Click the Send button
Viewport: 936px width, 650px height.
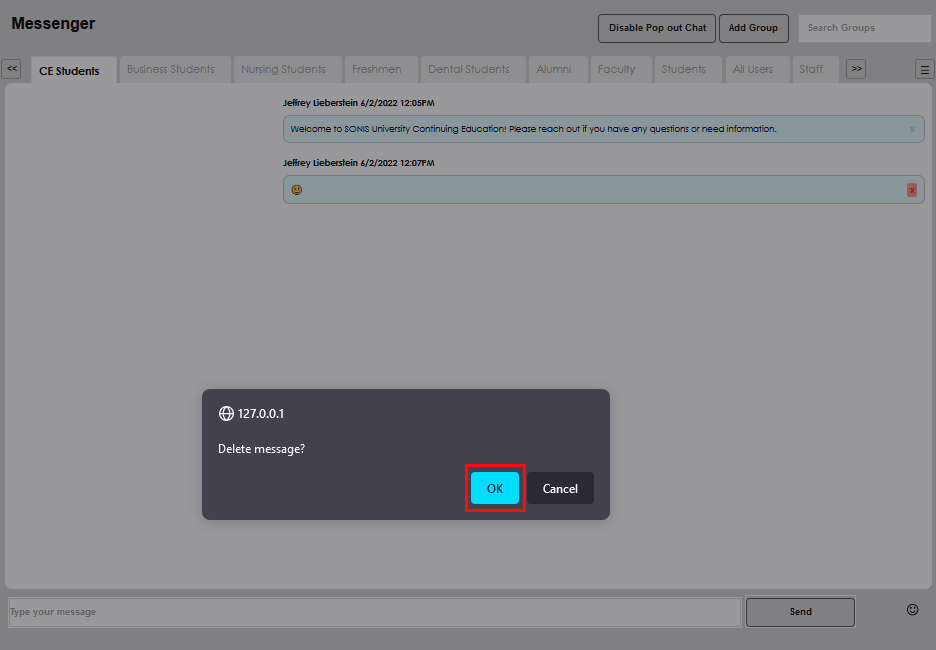(x=800, y=612)
